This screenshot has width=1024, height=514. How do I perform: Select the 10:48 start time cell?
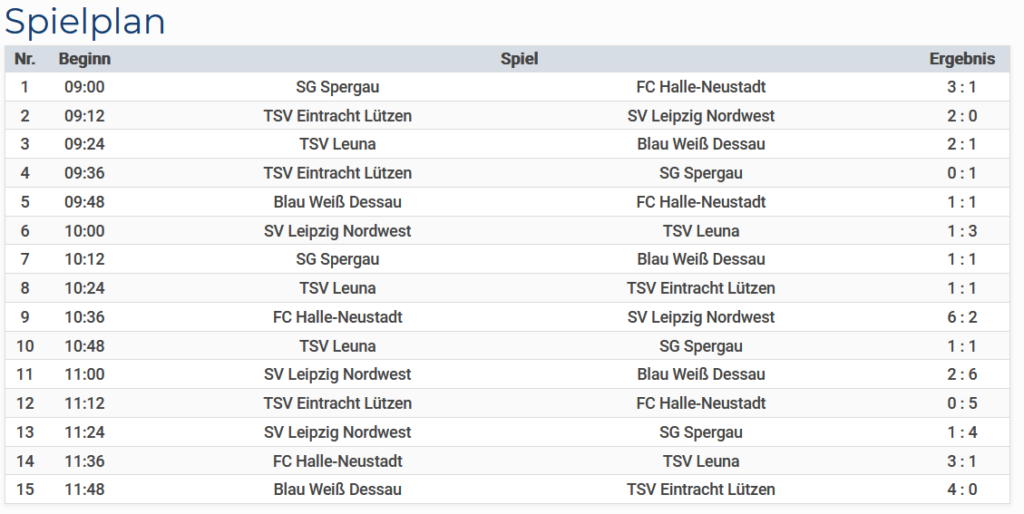pyautogui.click(x=84, y=346)
